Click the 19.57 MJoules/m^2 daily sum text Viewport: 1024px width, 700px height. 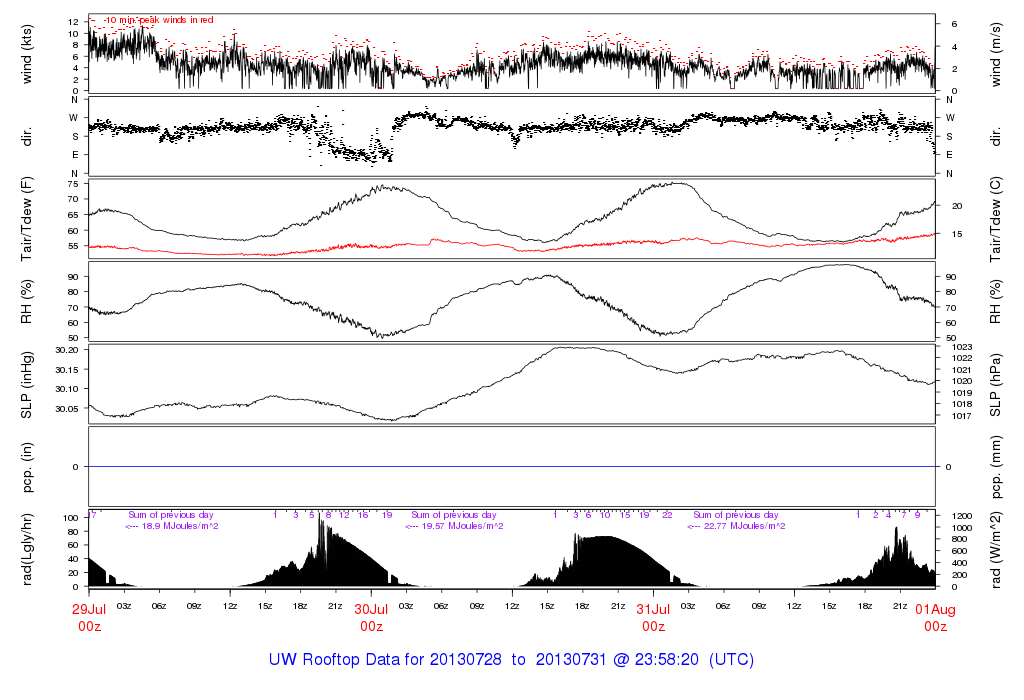click(x=454, y=526)
